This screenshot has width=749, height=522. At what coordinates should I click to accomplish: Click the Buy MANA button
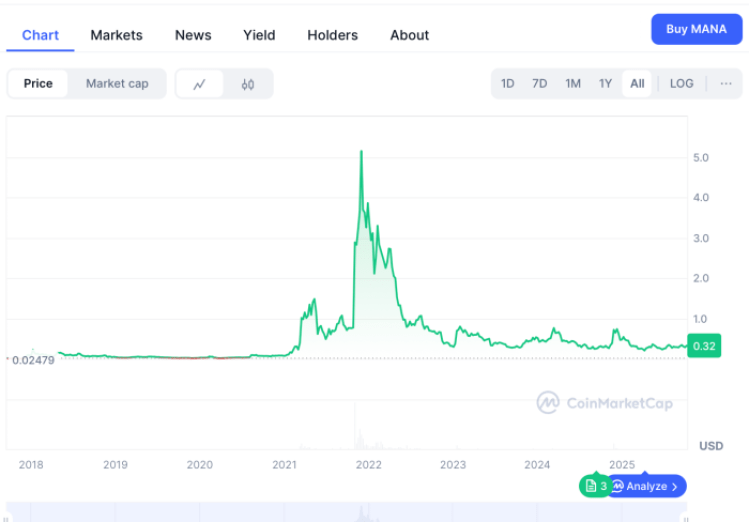click(x=696, y=29)
